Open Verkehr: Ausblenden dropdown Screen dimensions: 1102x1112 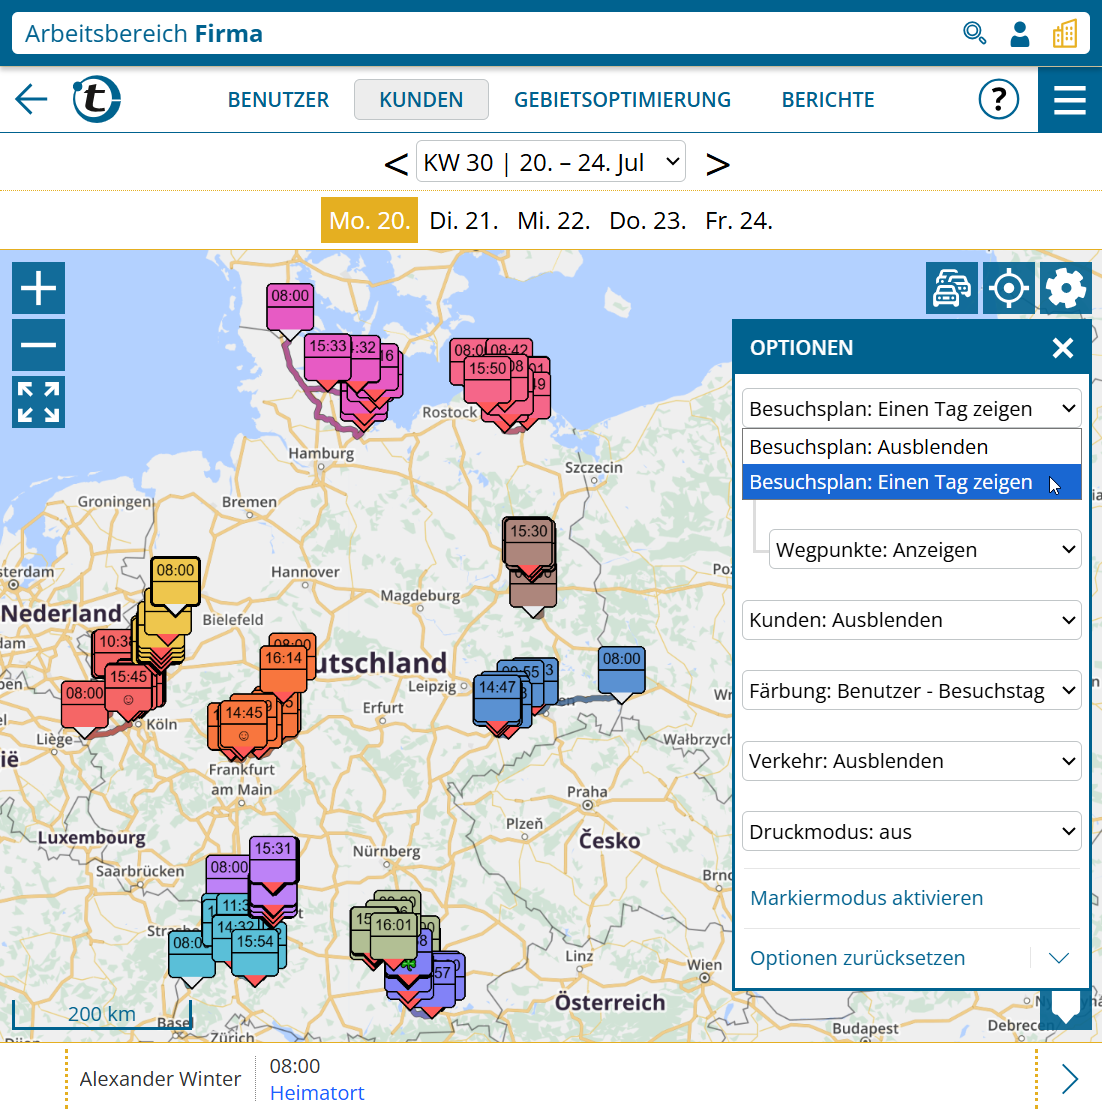pyautogui.click(x=911, y=761)
